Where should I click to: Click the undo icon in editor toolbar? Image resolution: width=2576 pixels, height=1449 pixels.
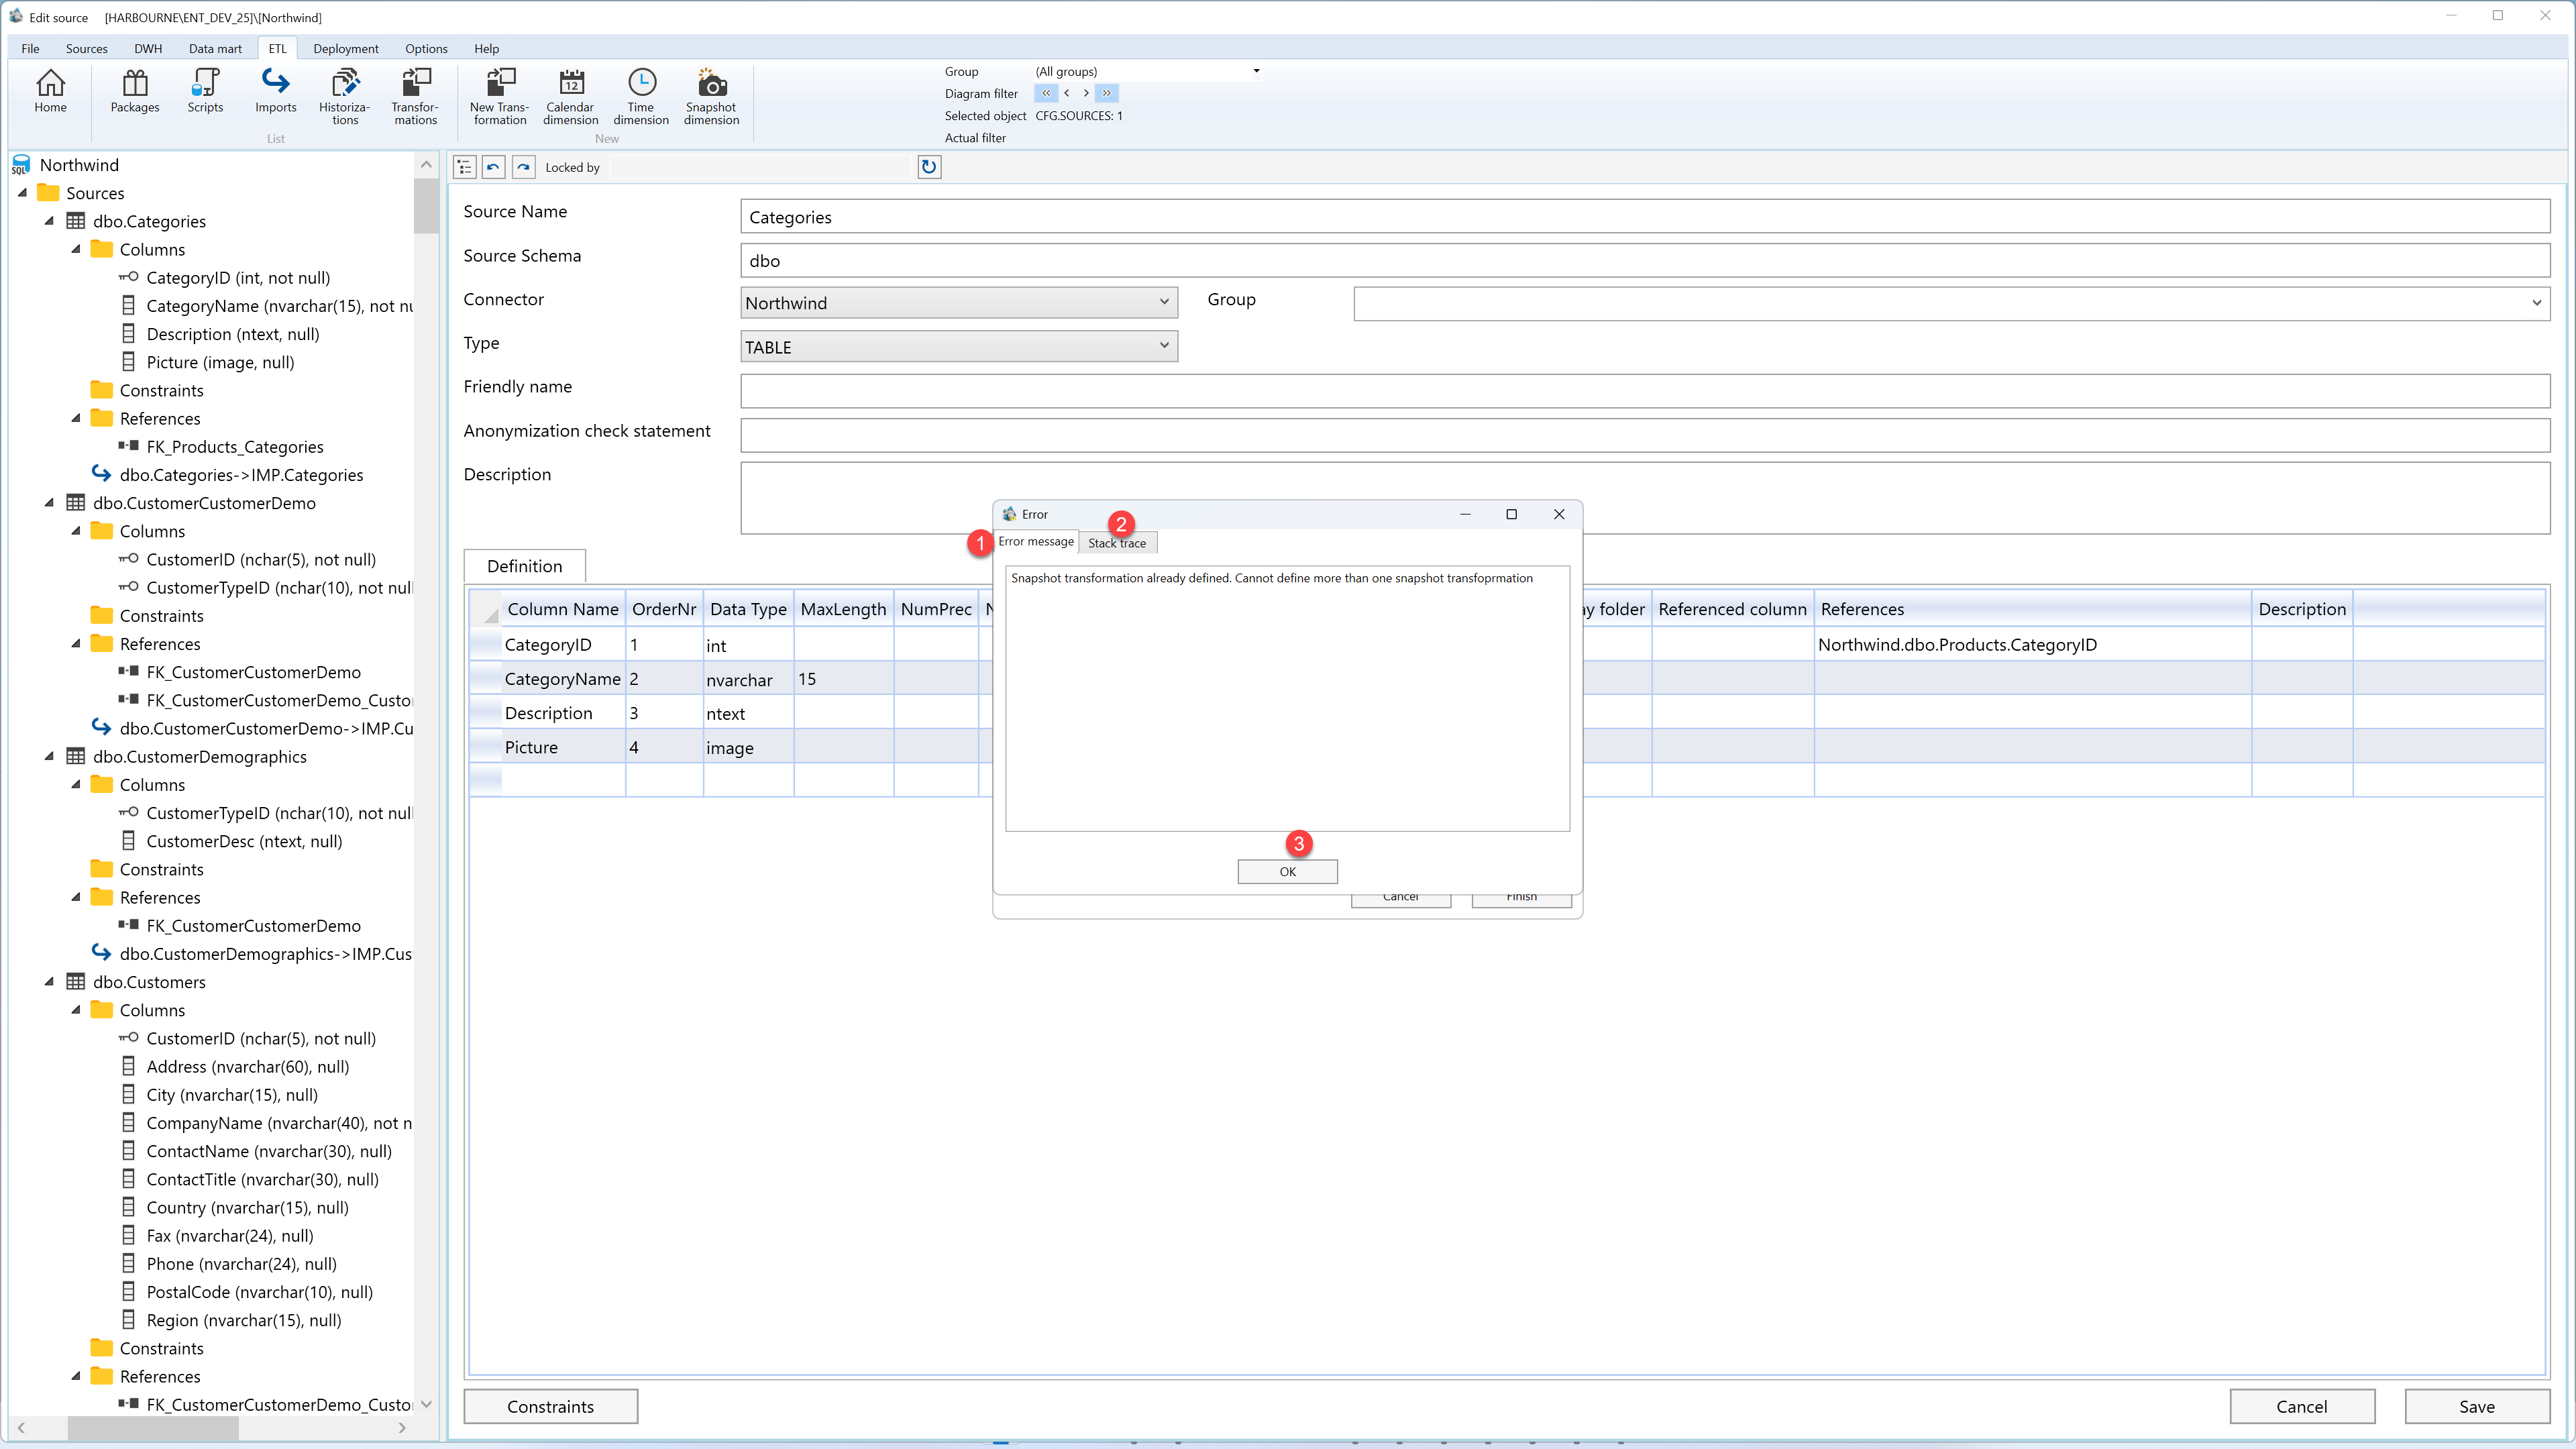pos(493,167)
